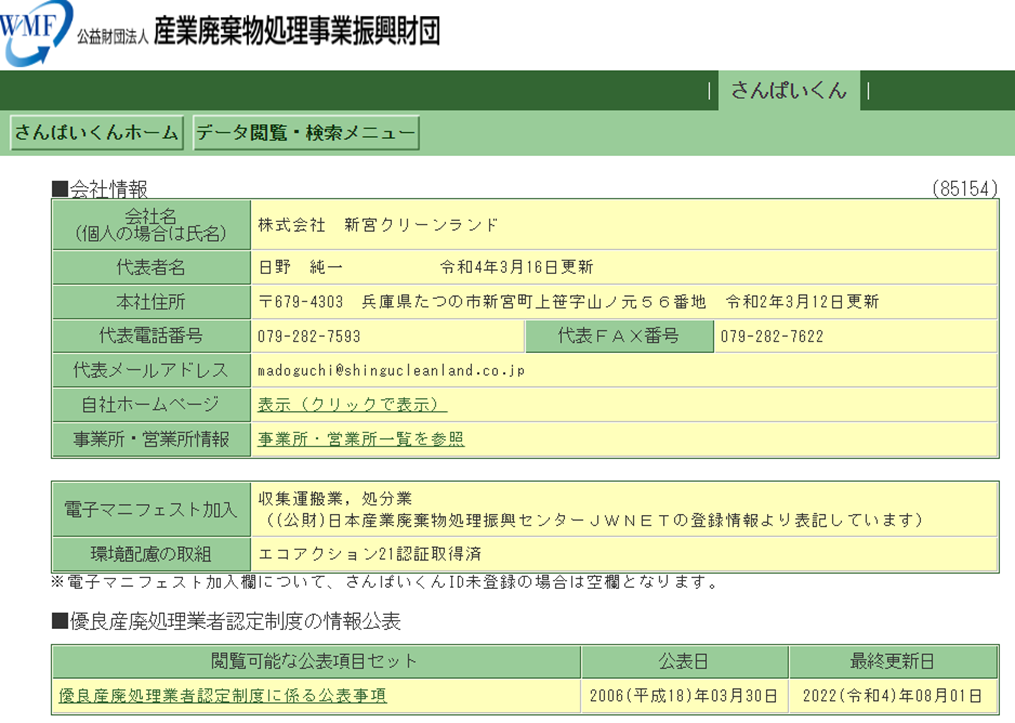Open データ閲覧・検索メニュー button
The width and height of the screenshot is (1015, 723).
pyautogui.click(x=306, y=133)
